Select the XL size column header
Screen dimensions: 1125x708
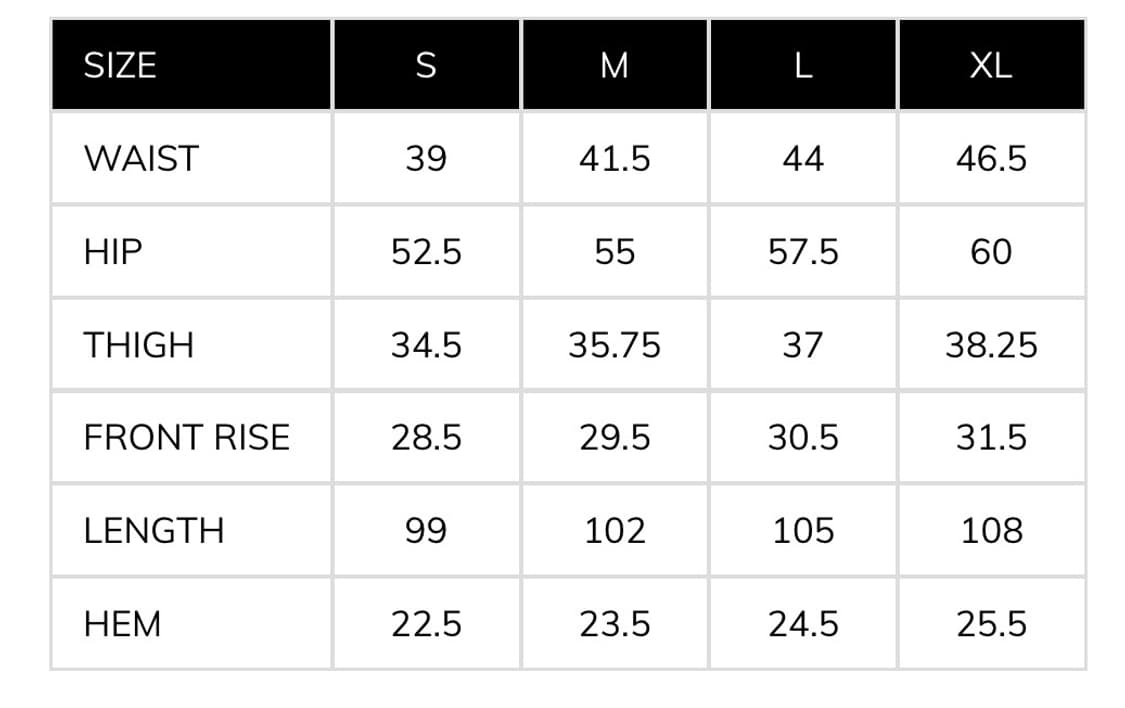(991, 66)
